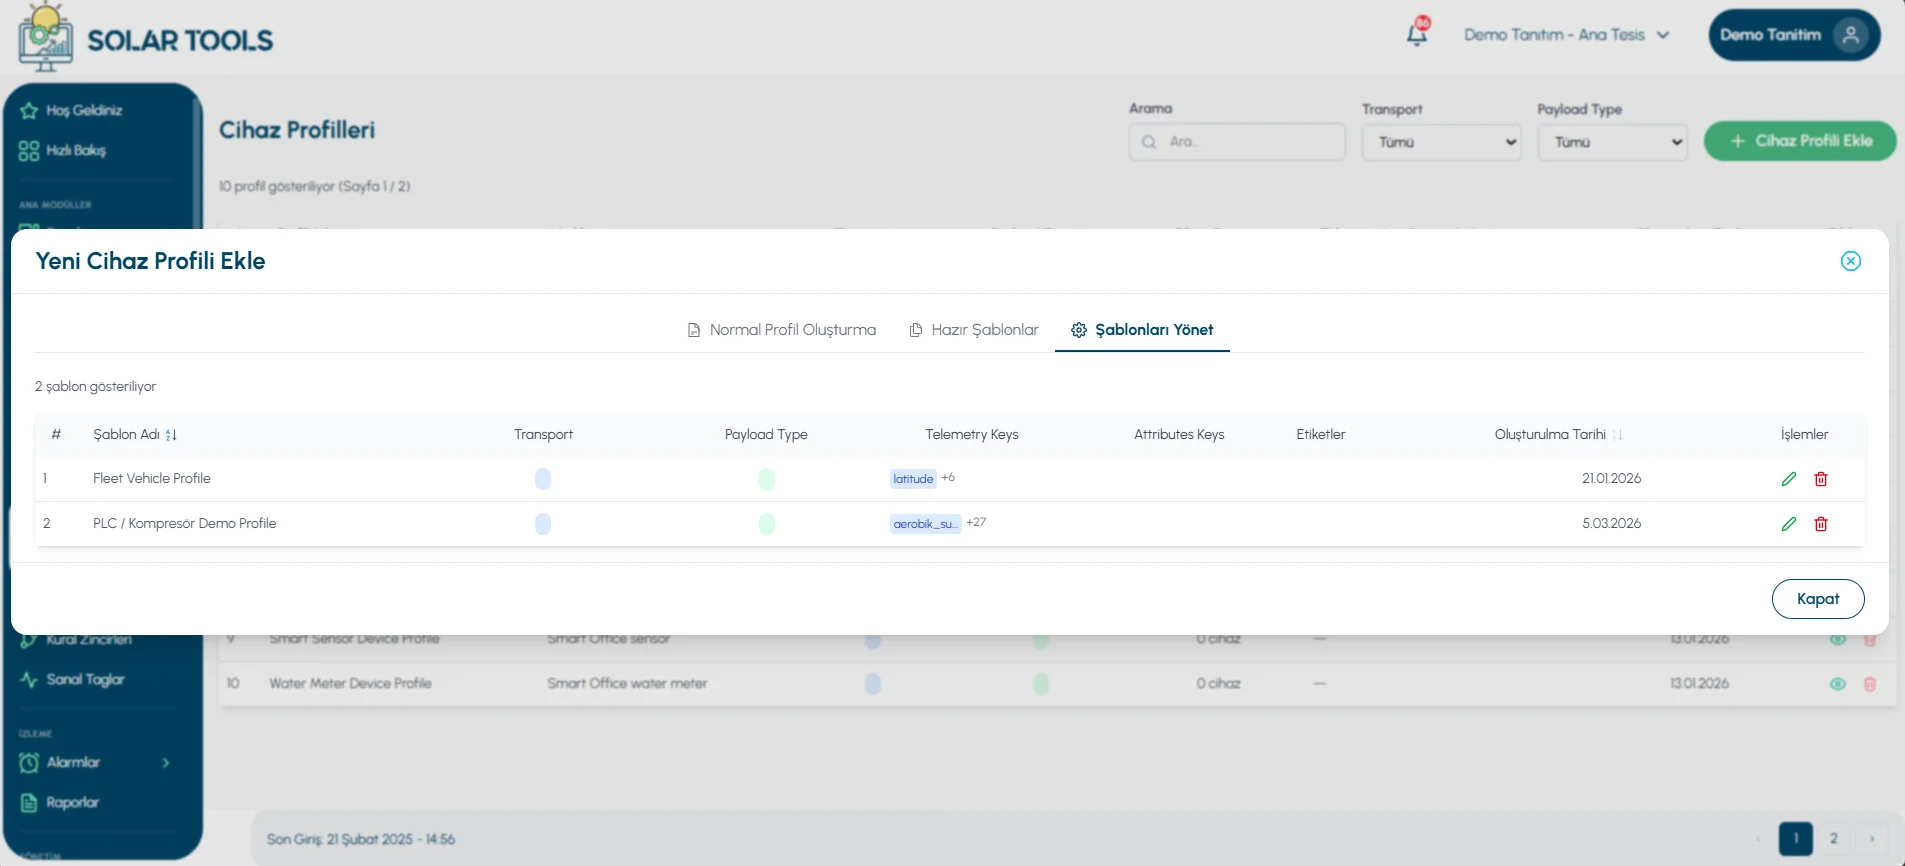View the Water Meter Device Profile

click(1838, 684)
